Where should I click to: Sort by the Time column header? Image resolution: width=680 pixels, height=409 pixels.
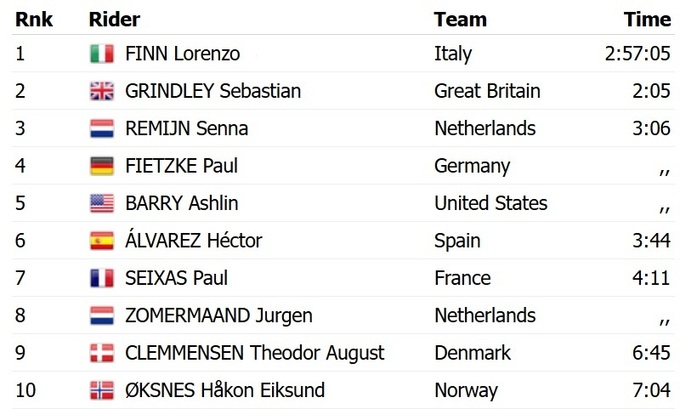coord(647,19)
